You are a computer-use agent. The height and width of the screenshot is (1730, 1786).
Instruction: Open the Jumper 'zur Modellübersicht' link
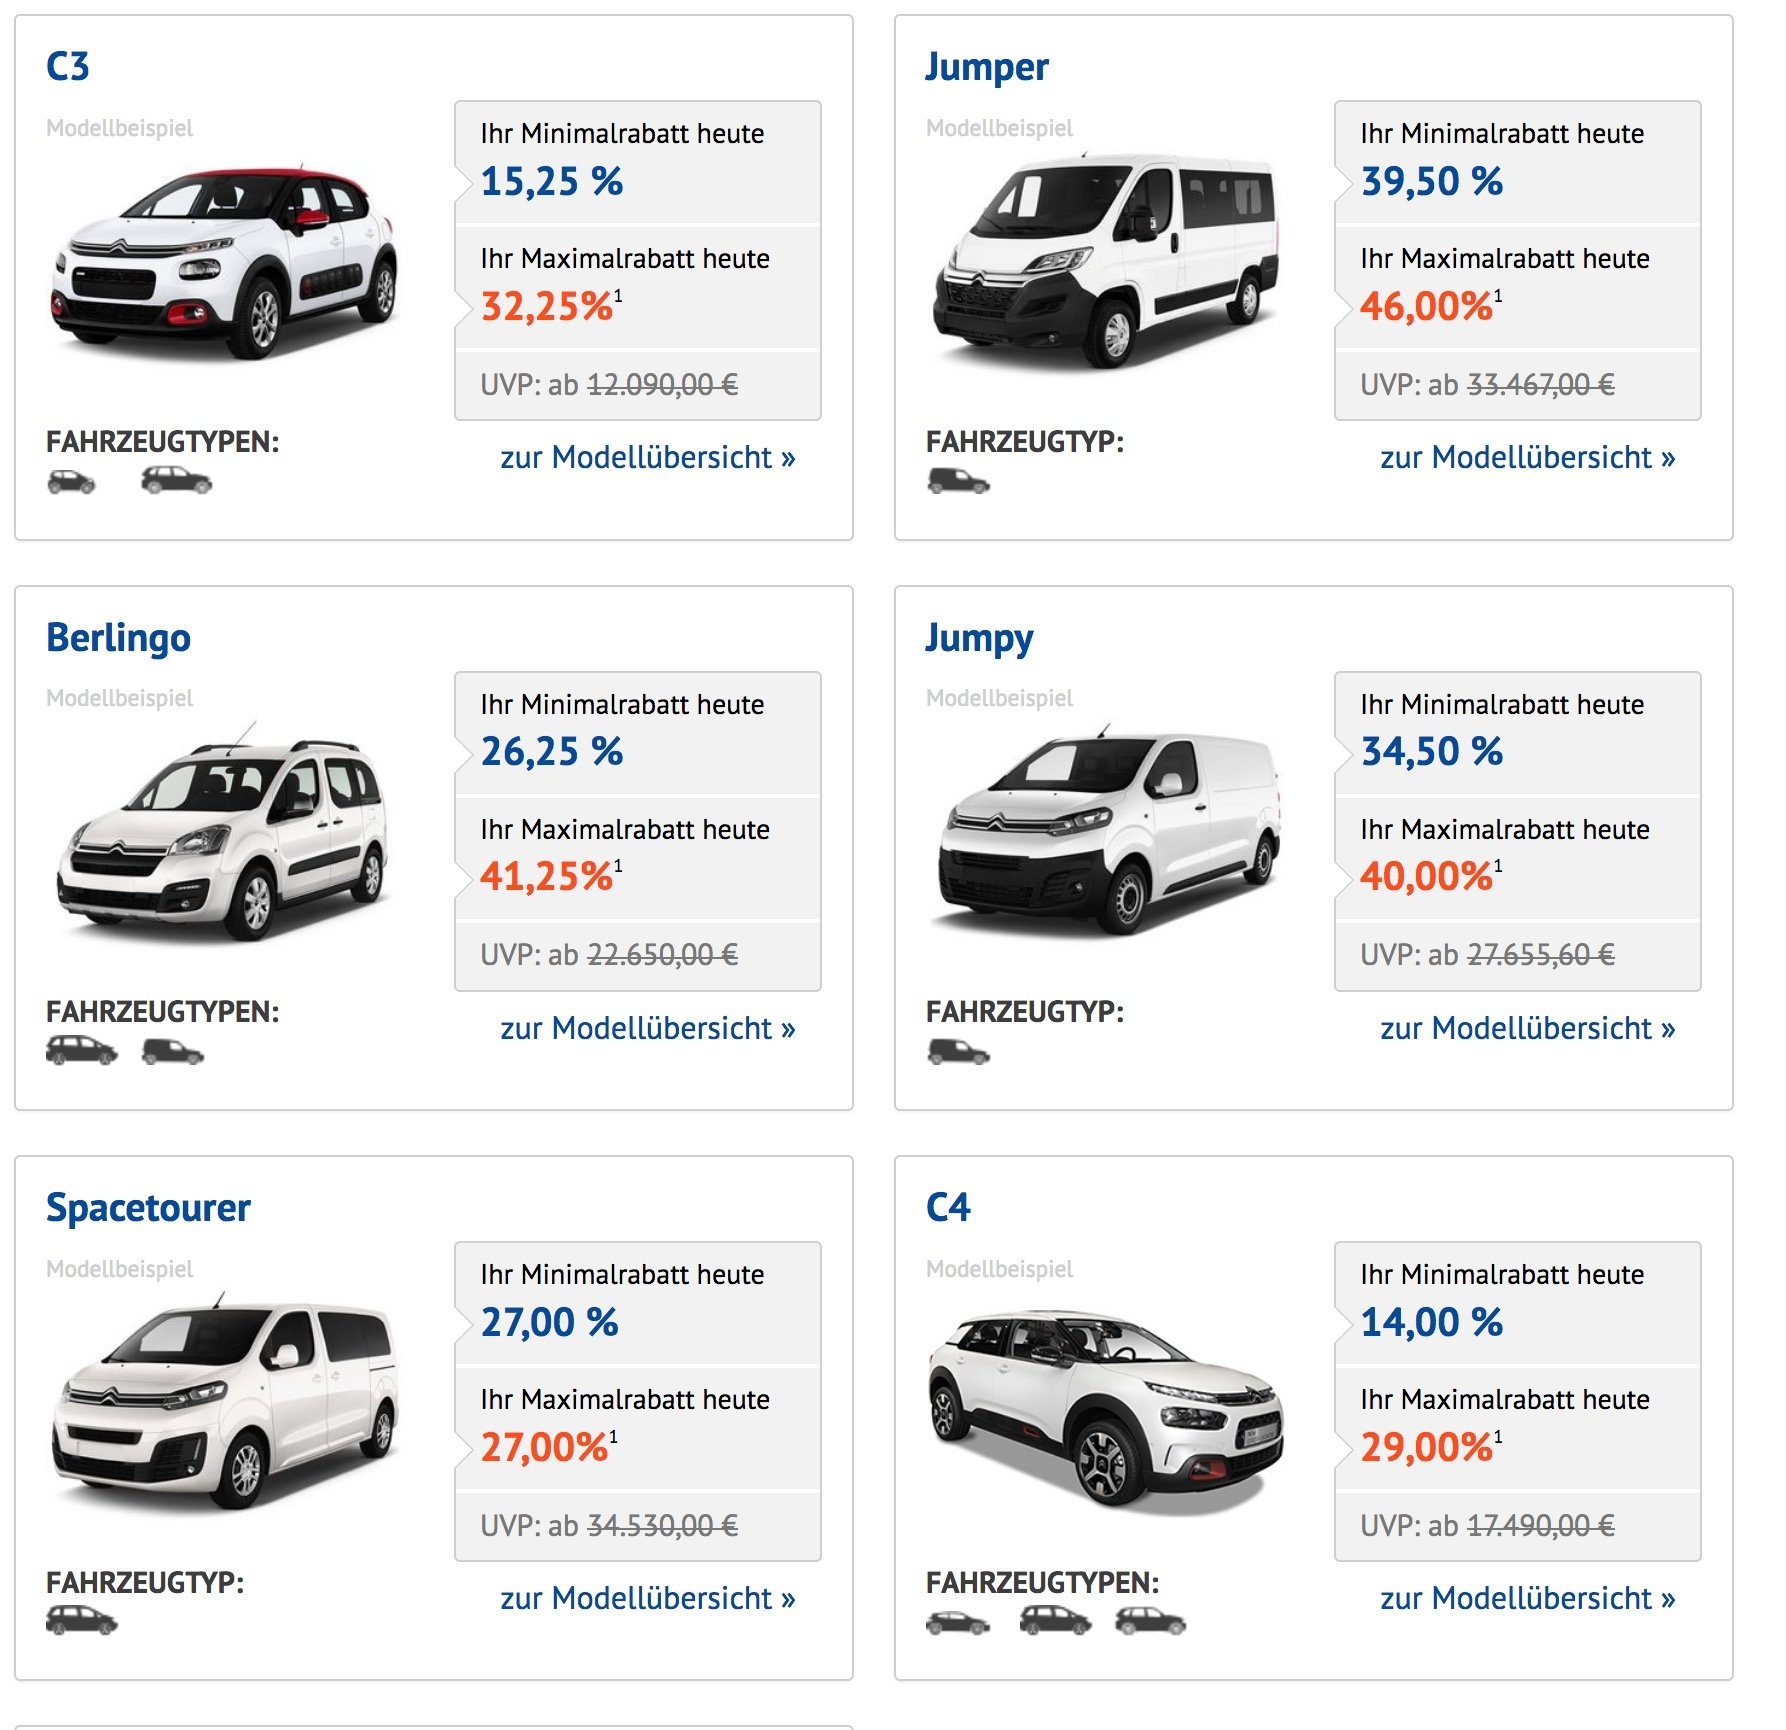click(1527, 458)
